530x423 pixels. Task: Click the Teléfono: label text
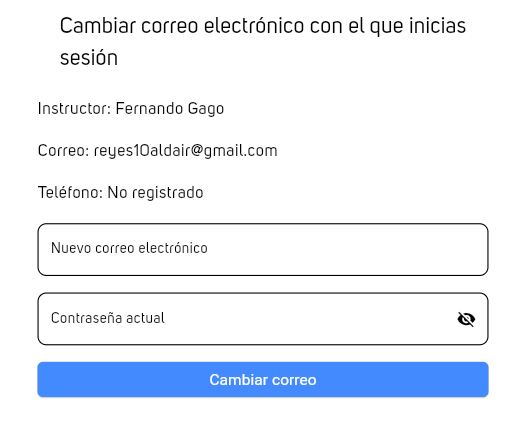[x=70, y=193]
